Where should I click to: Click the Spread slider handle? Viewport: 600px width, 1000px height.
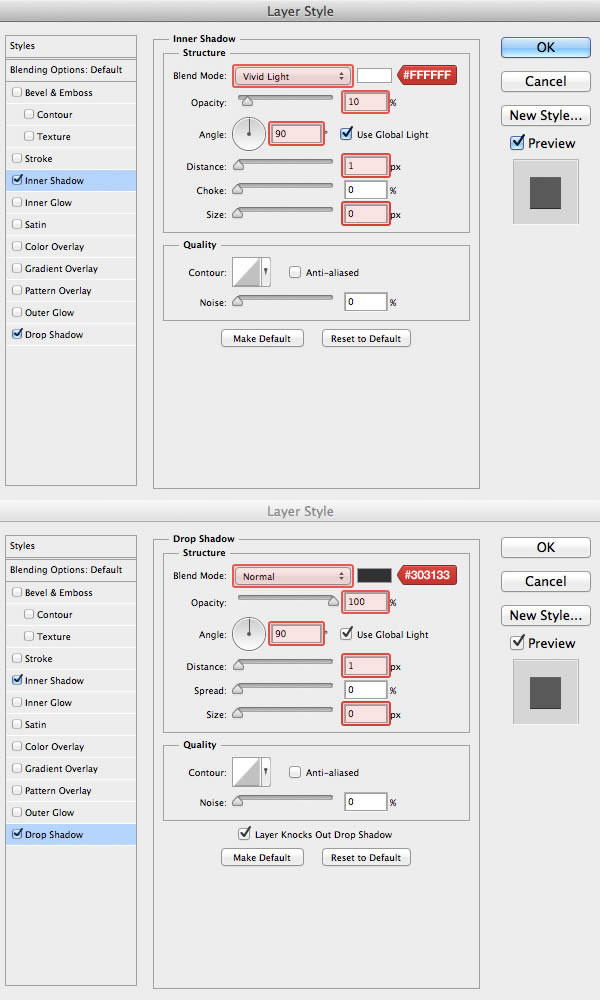[238, 689]
